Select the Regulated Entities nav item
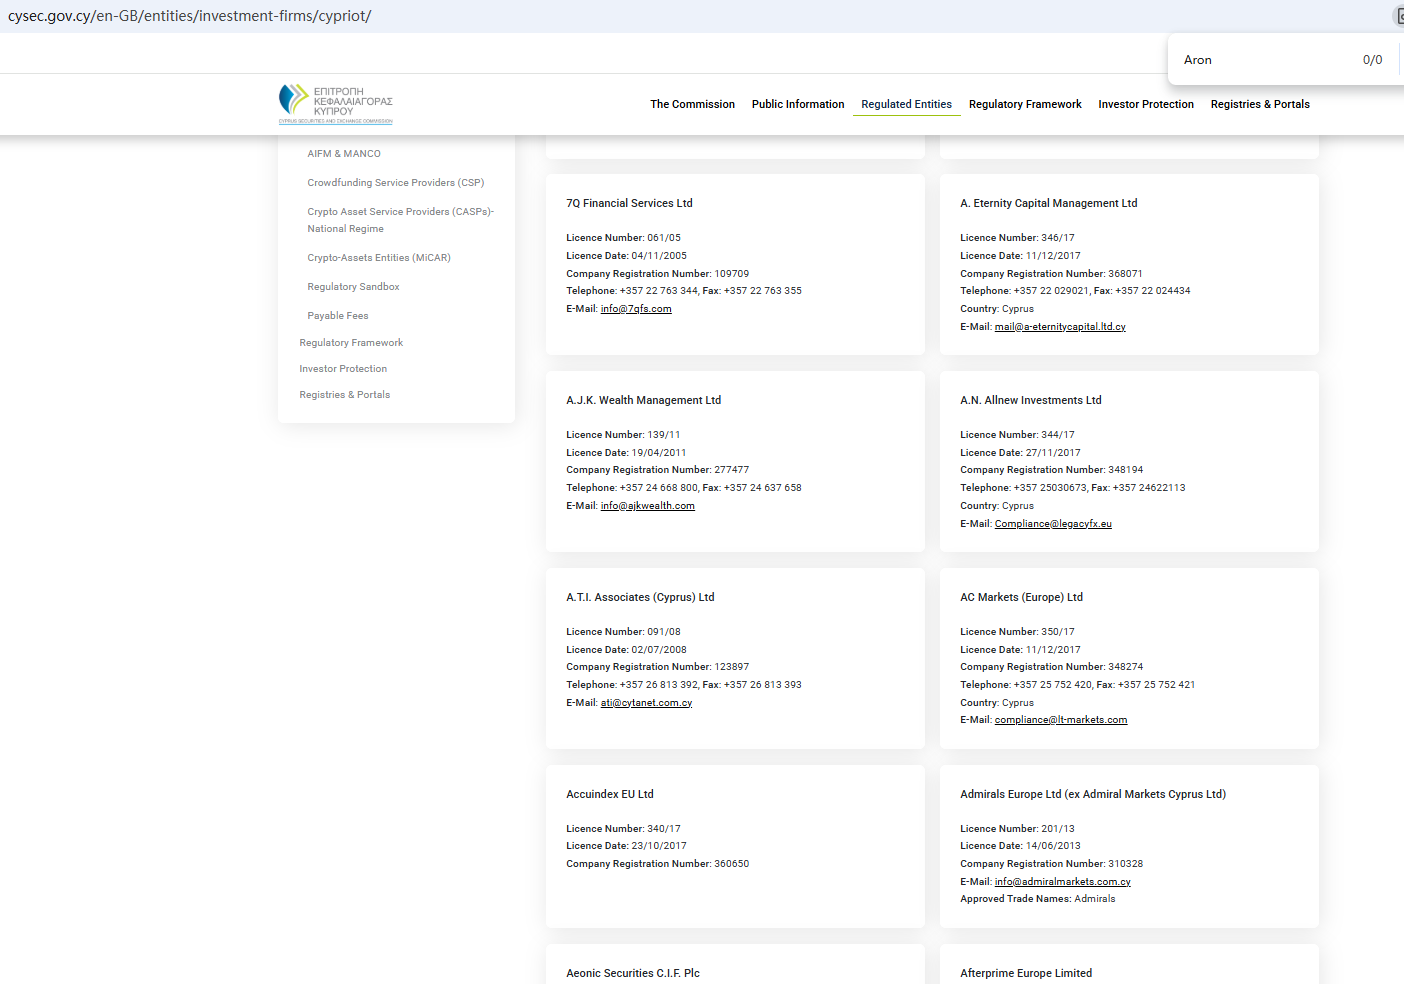 click(x=906, y=104)
